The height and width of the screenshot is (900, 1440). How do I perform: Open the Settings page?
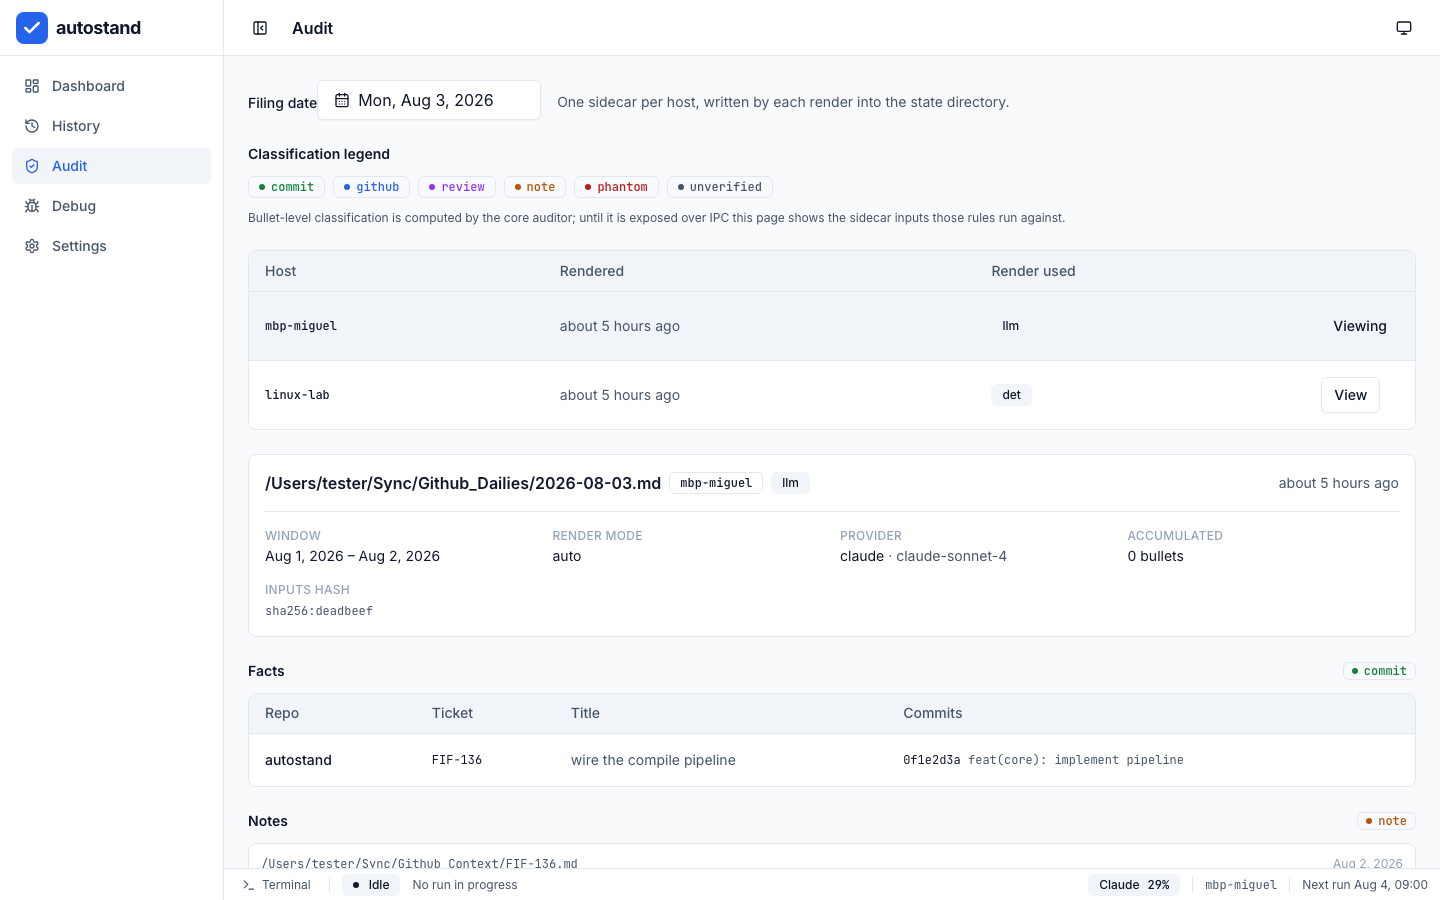tap(111, 246)
